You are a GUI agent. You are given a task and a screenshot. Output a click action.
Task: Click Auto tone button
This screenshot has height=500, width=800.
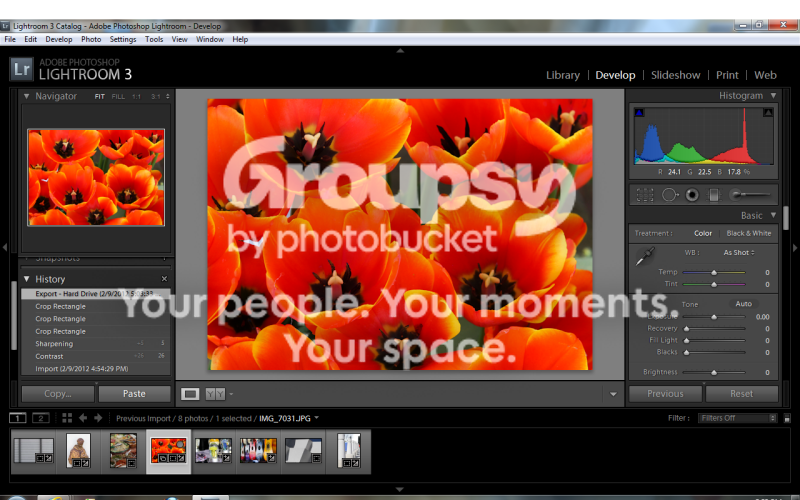click(743, 304)
